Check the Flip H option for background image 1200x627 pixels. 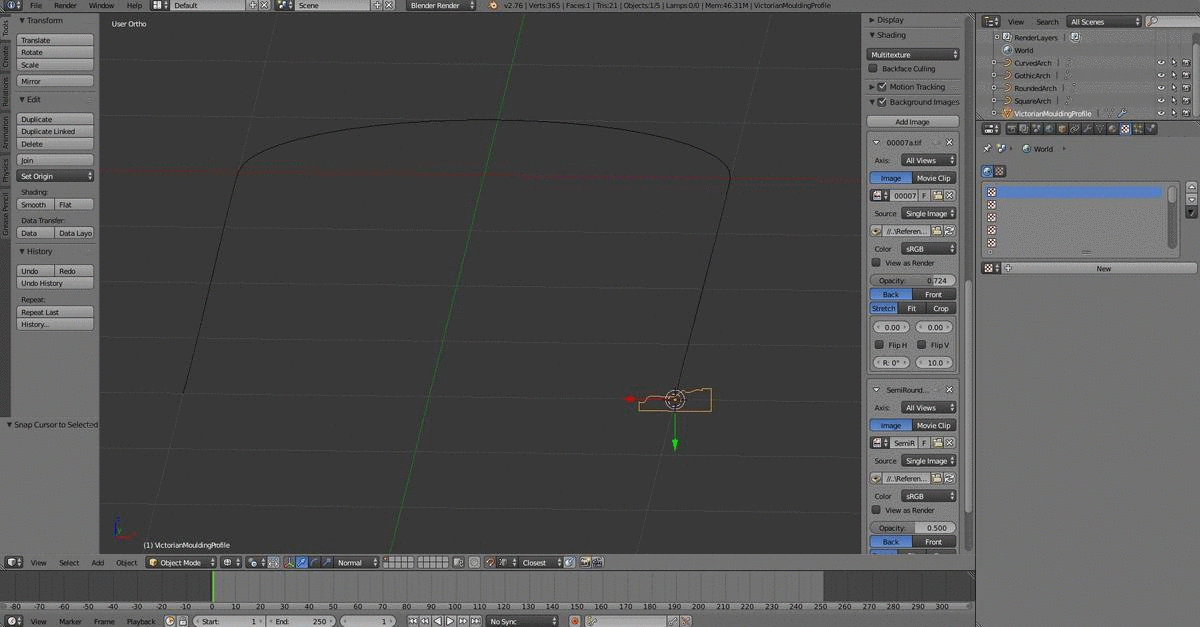pyautogui.click(x=880, y=345)
